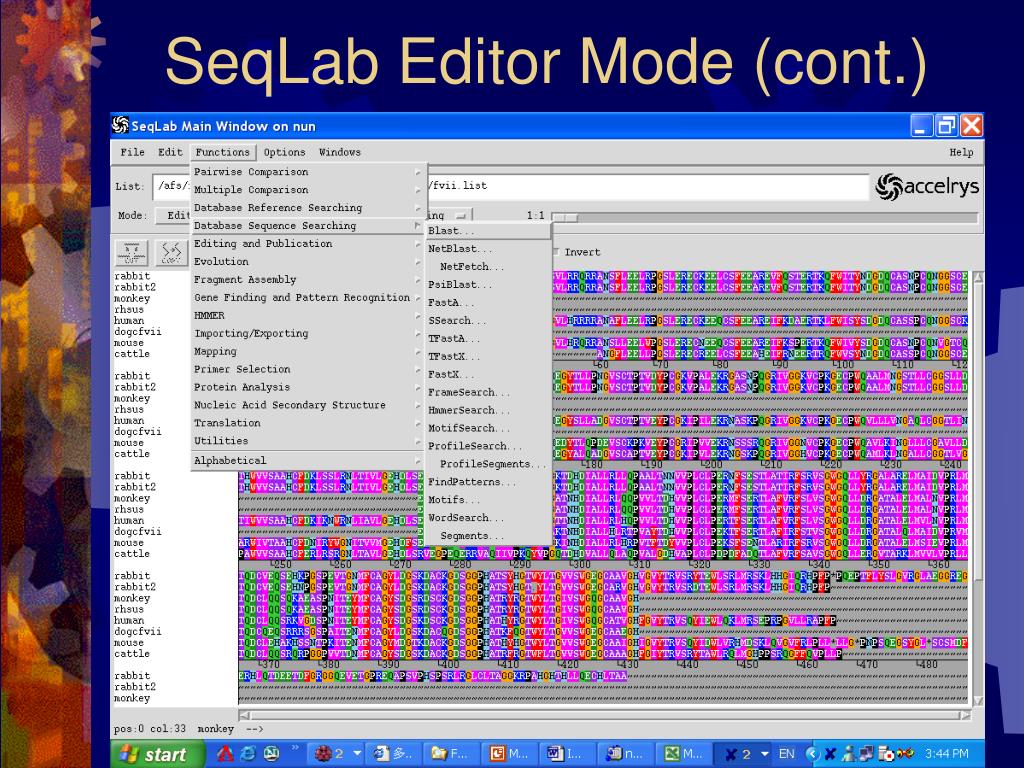Expand the Pairwise Comparison submenu
The height and width of the screenshot is (768, 1024).
pyautogui.click(x=308, y=172)
